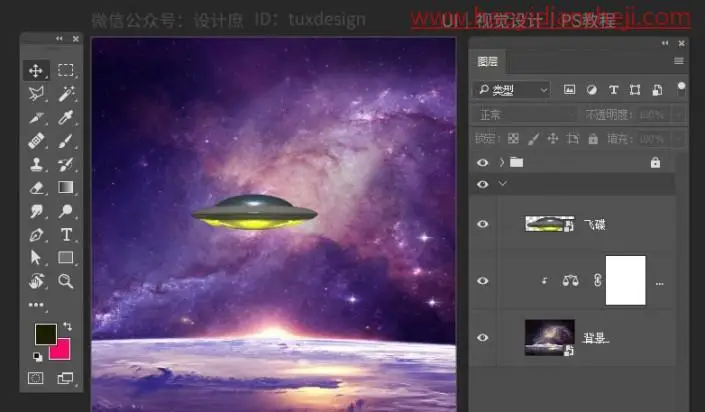Select the Rectangular Marquee tool
Viewport: 705px width, 412px height.
(x=66, y=70)
